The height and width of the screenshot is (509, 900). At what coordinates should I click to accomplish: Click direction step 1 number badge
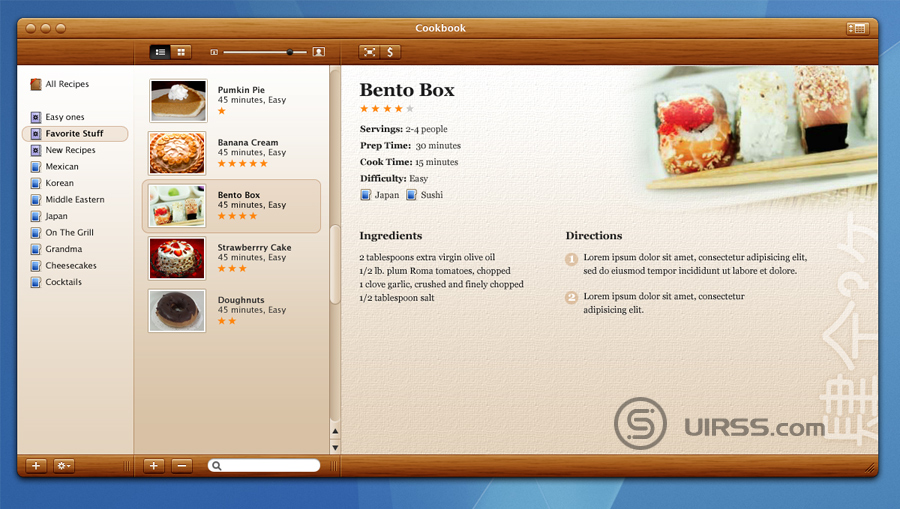pyautogui.click(x=571, y=259)
